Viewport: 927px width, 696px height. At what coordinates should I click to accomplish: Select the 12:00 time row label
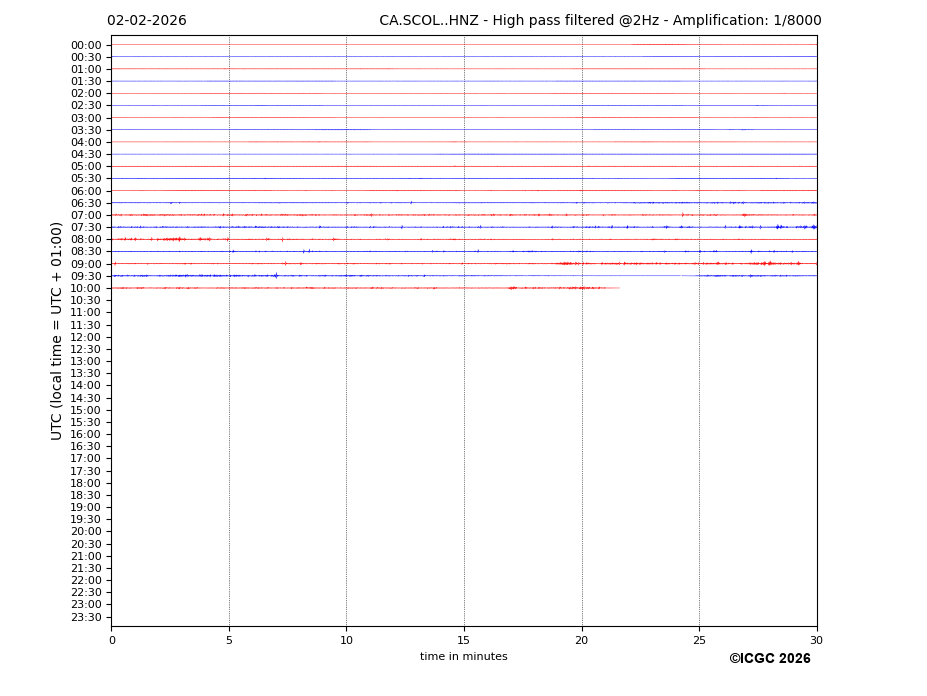(x=85, y=337)
